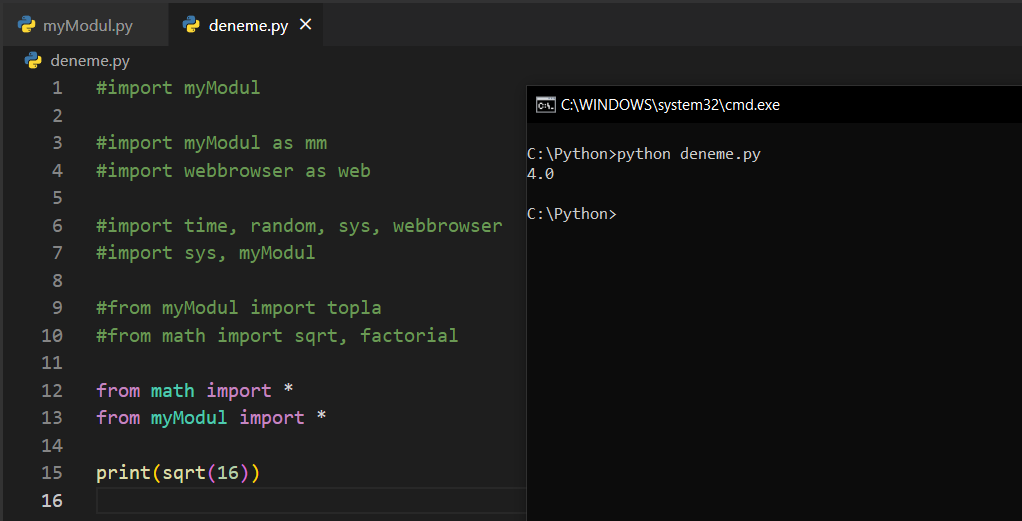Switch to the myModul.py tab
This screenshot has height=521, width=1022.
[x=87, y=25]
